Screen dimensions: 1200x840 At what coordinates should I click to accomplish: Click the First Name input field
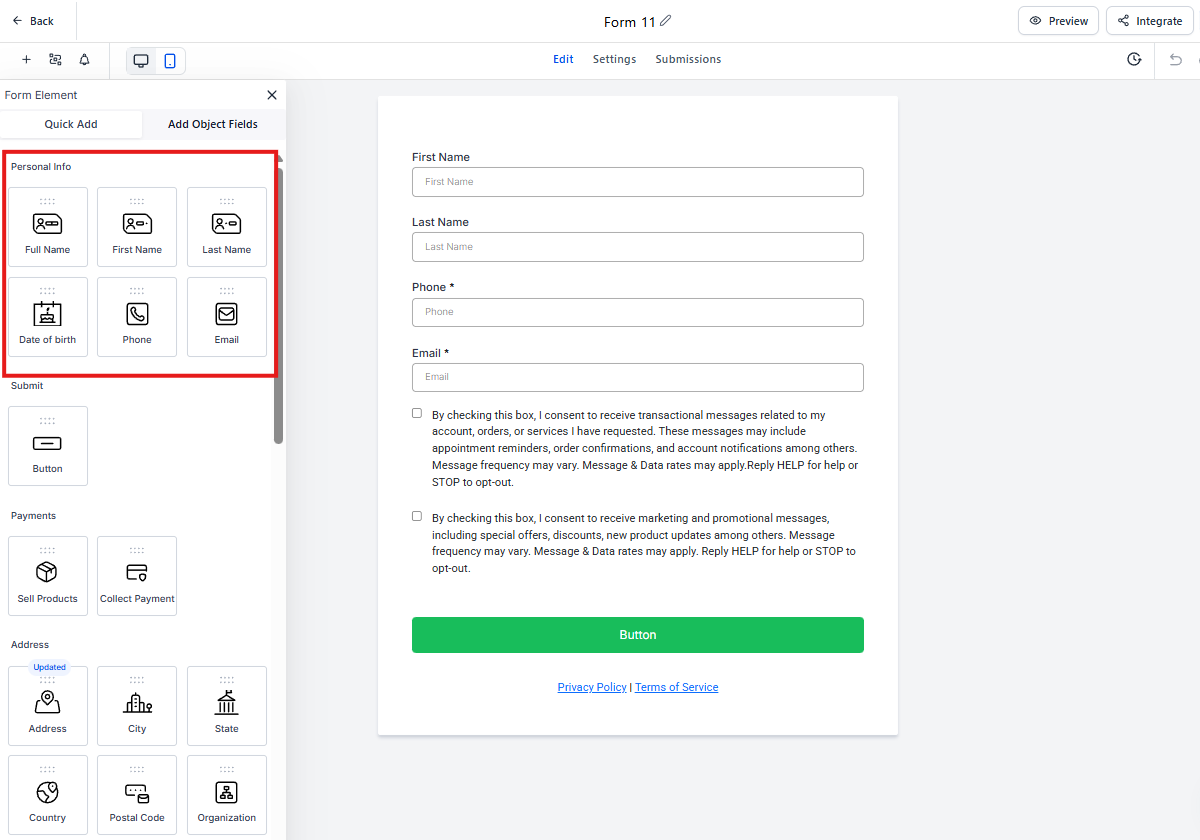[x=637, y=182]
